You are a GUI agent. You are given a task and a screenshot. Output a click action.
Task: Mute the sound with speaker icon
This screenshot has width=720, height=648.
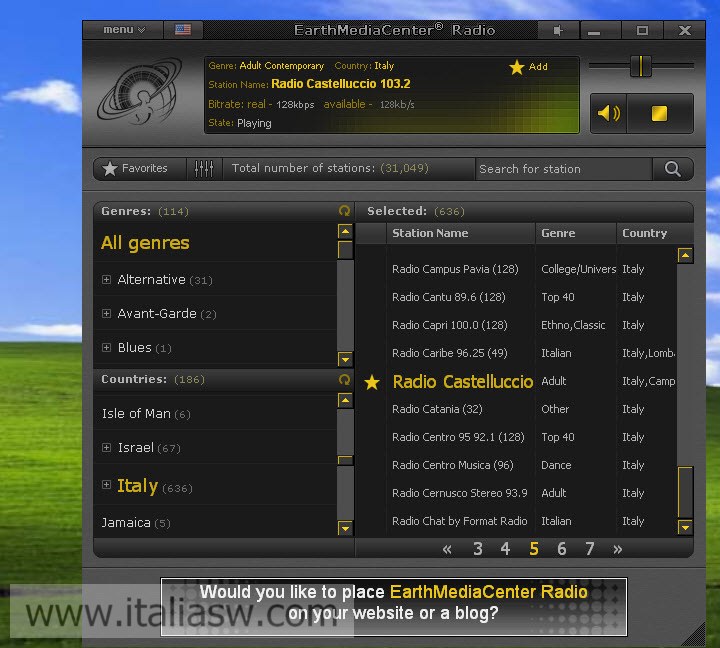tap(608, 113)
